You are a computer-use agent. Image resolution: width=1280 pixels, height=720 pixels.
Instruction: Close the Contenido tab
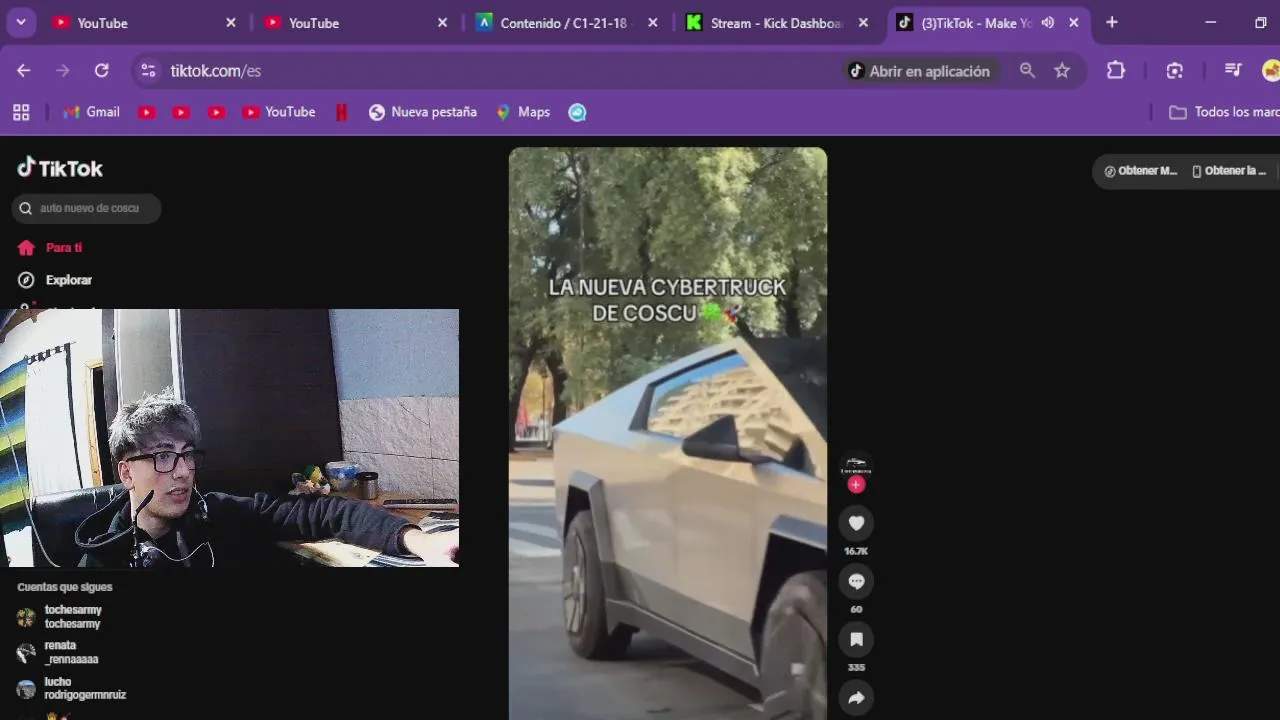(653, 22)
